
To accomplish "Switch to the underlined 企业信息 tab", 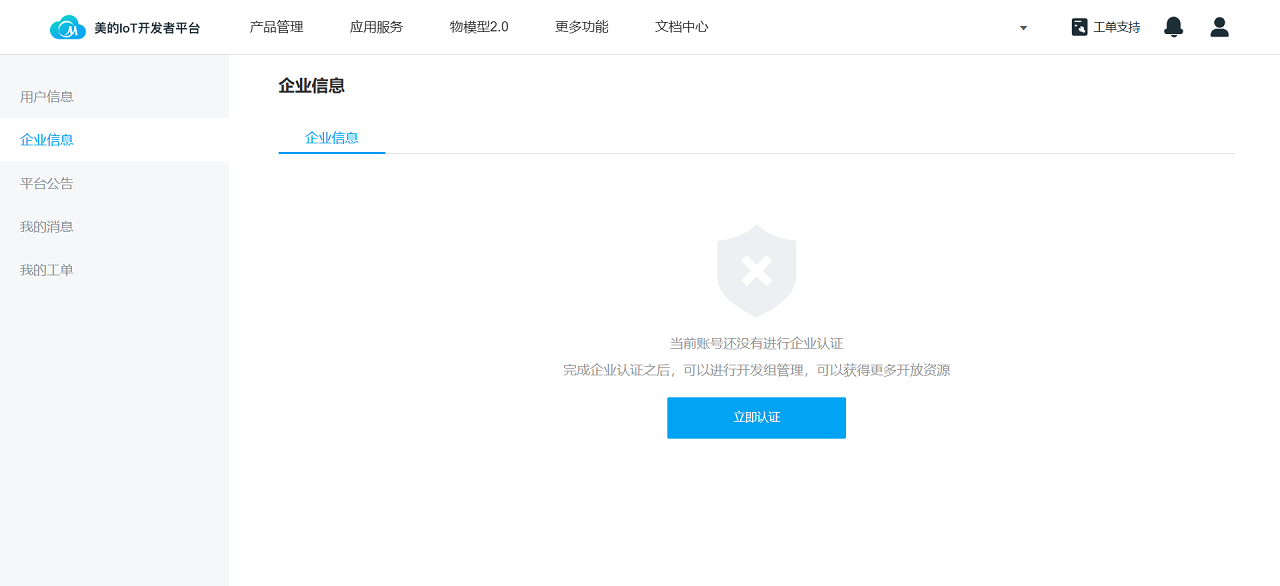I will click(331, 138).
